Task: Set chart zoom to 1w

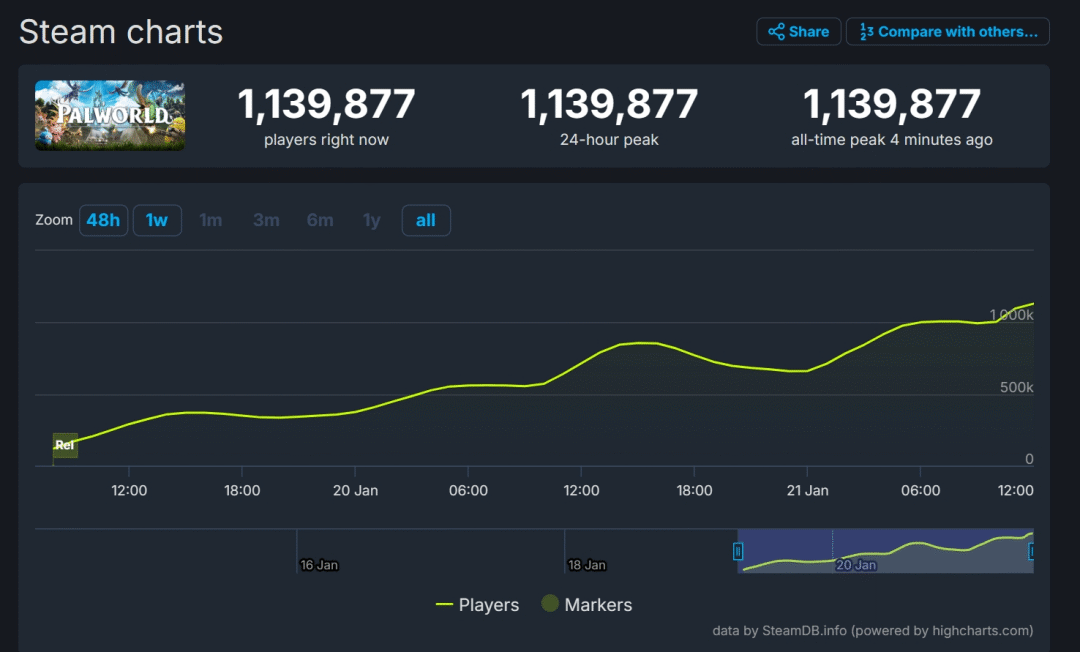Action: (157, 220)
